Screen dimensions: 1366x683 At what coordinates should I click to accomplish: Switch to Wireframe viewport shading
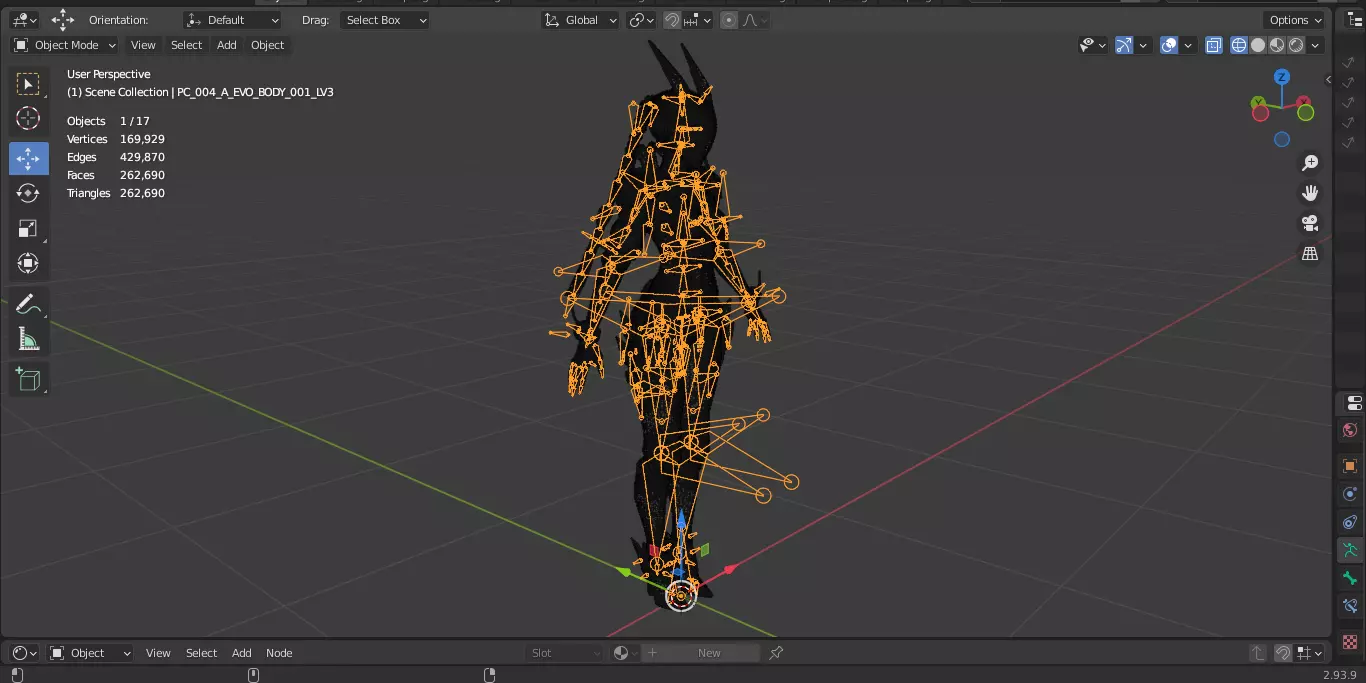1239,45
